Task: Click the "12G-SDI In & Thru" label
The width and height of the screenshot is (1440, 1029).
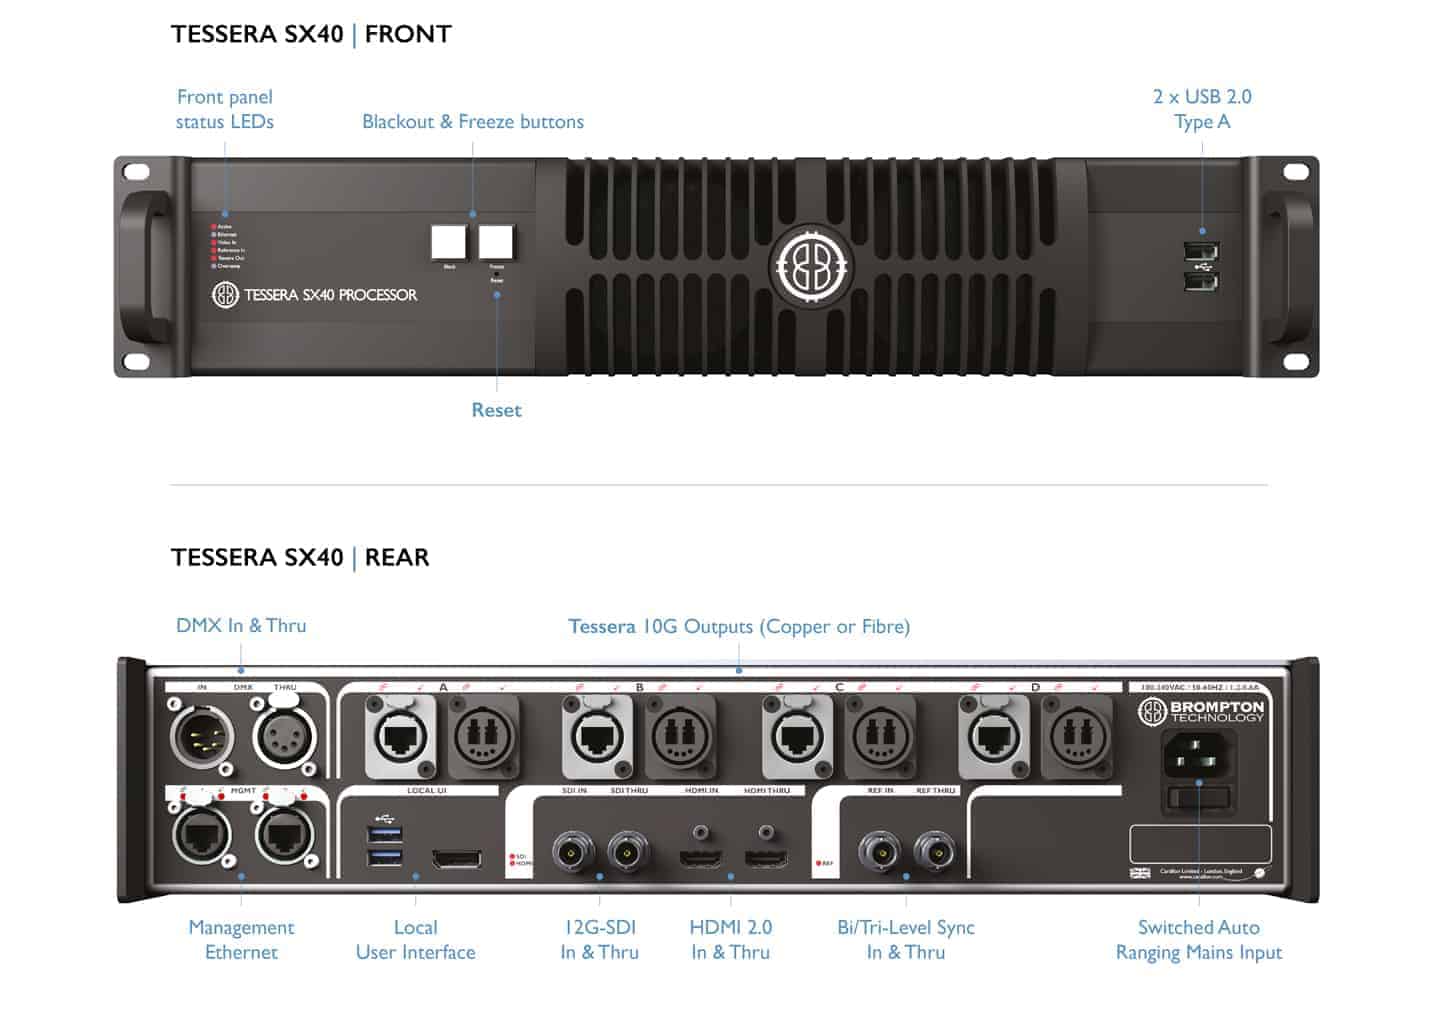Action: click(599, 940)
